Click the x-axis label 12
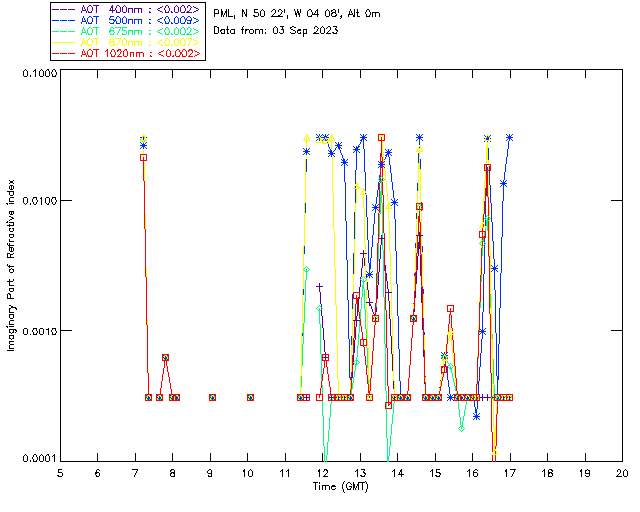640x512 pixels. 322,473
